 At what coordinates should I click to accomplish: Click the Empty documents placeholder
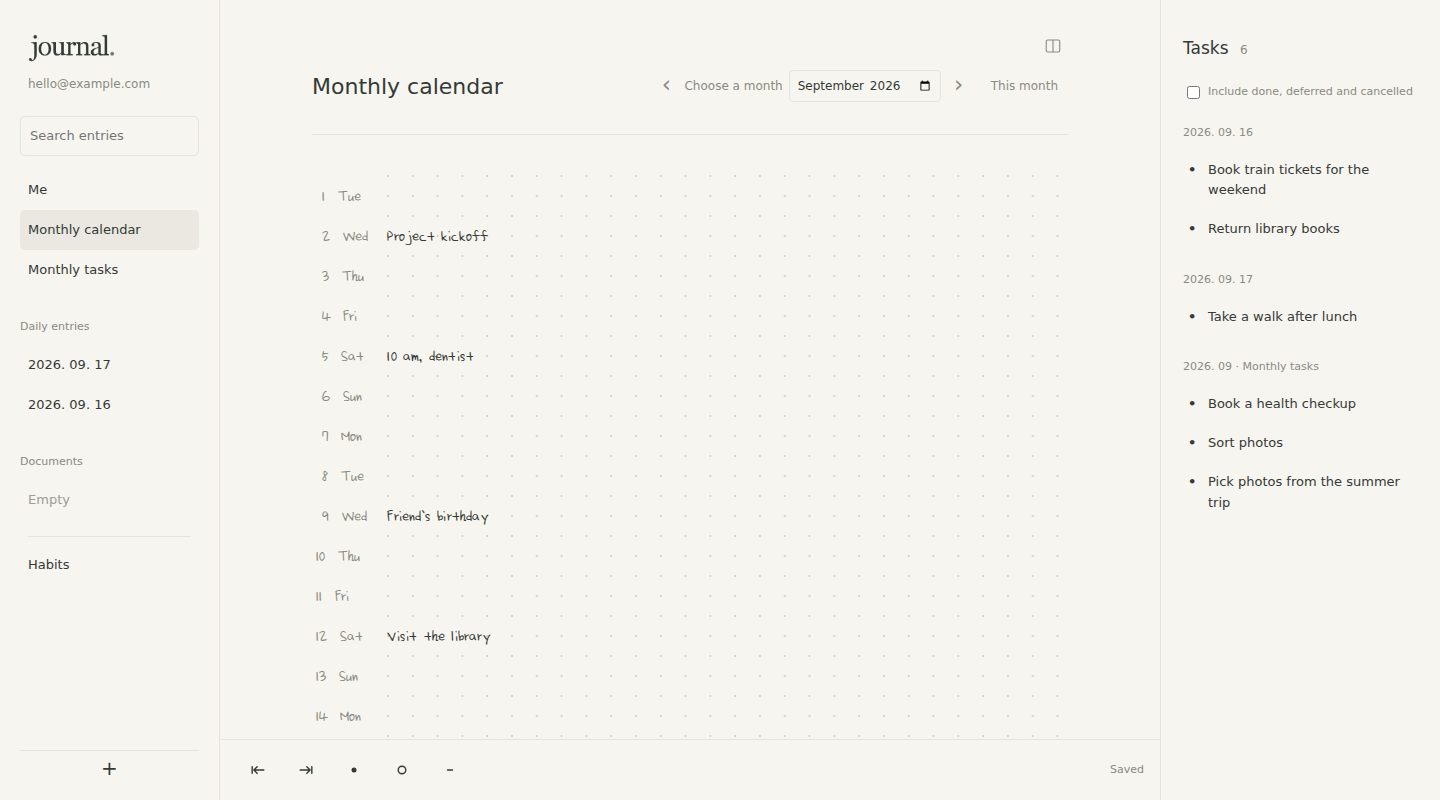pos(49,500)
